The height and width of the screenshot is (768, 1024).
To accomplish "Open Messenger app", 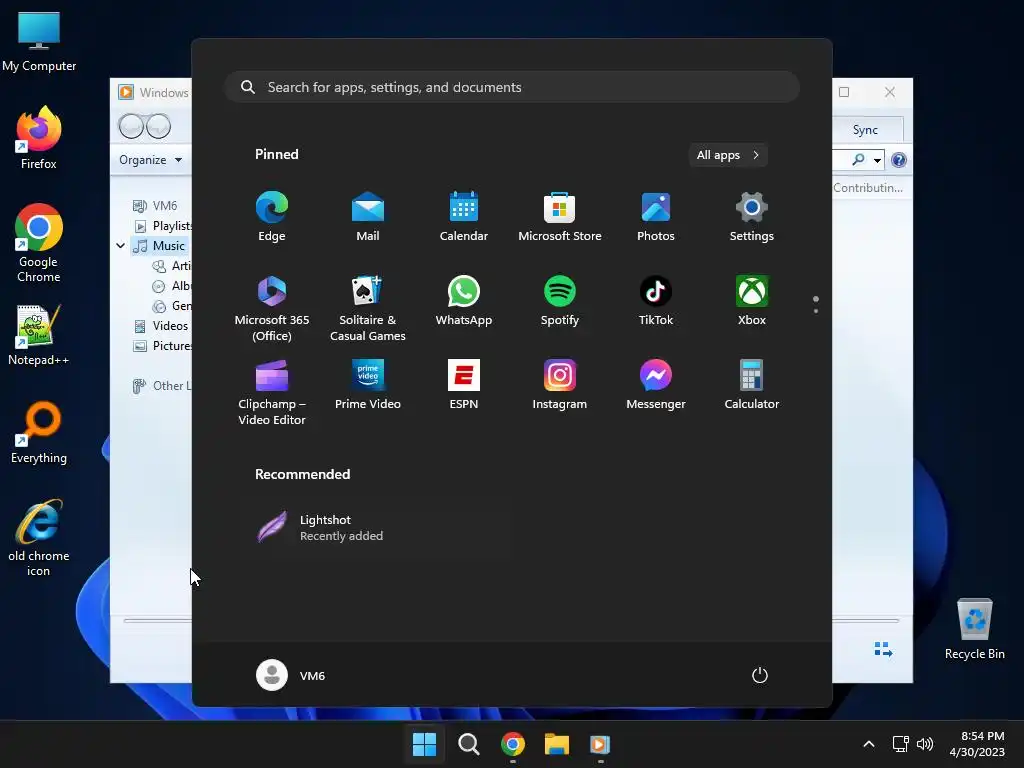I will pos(656,385).
